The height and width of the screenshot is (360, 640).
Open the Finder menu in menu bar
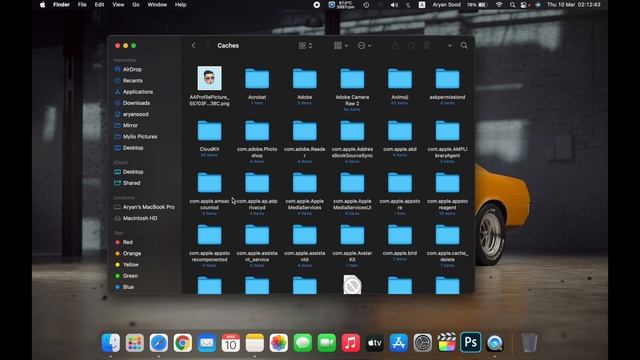coord(61,5)
